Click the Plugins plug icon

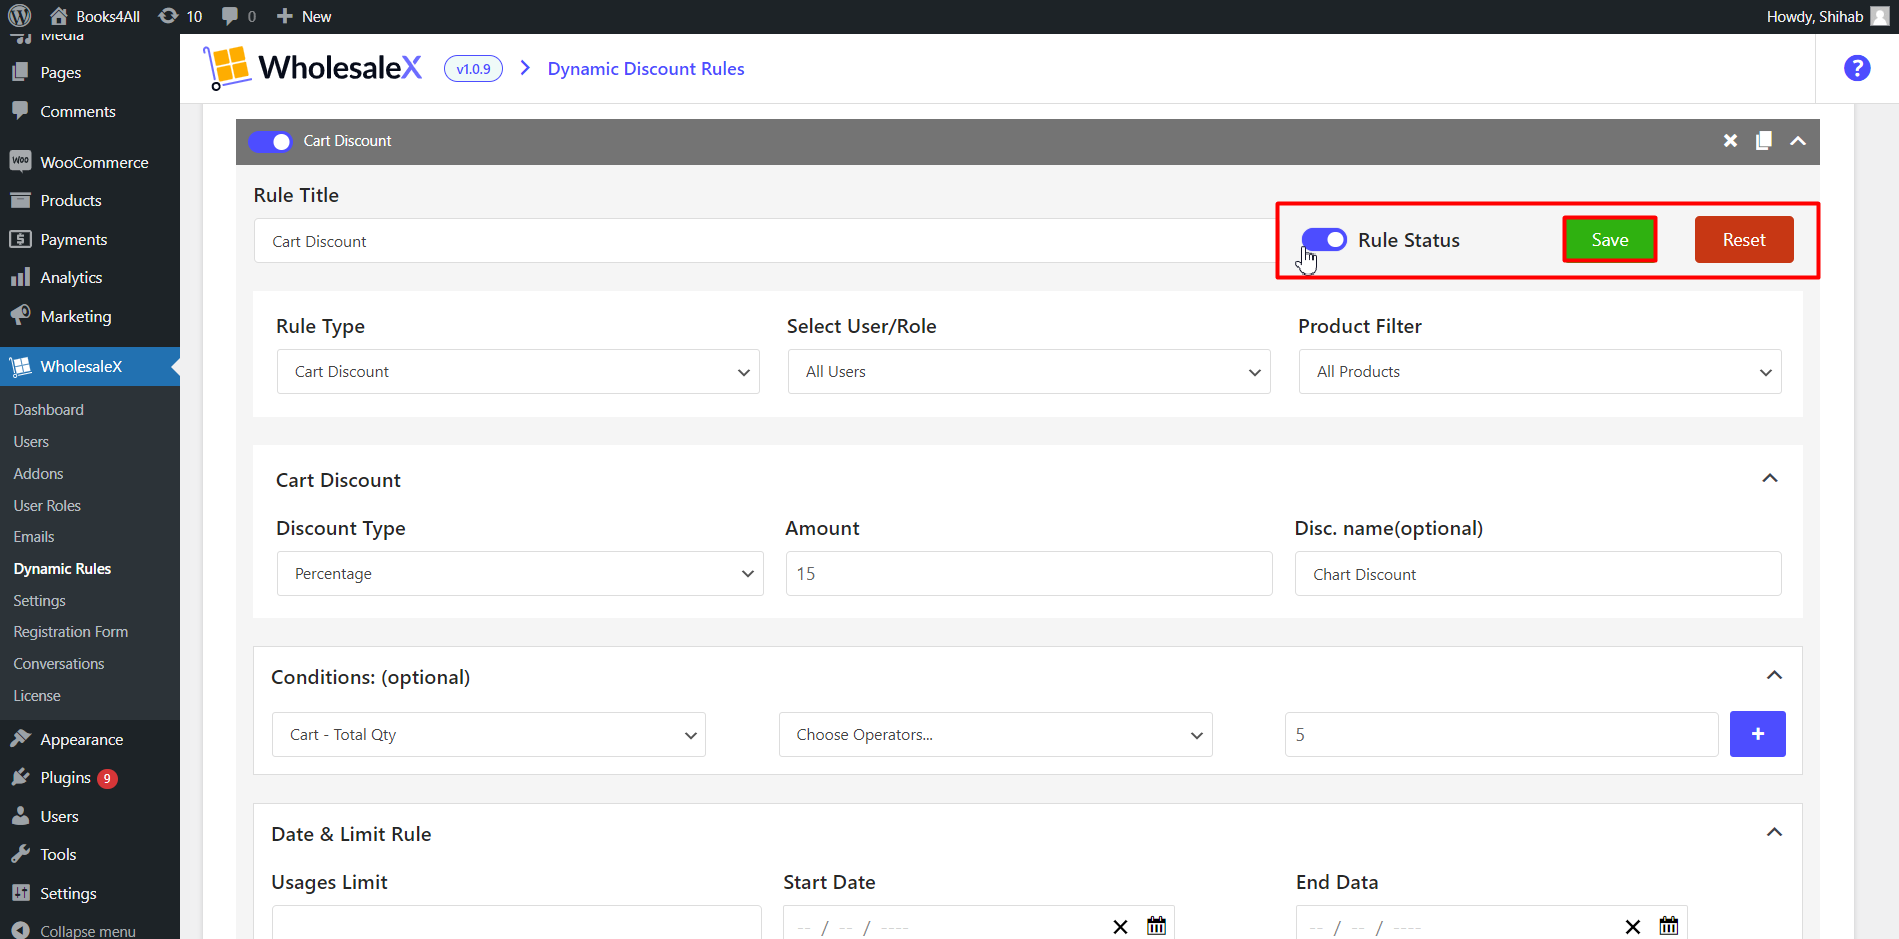pos(20,777)
